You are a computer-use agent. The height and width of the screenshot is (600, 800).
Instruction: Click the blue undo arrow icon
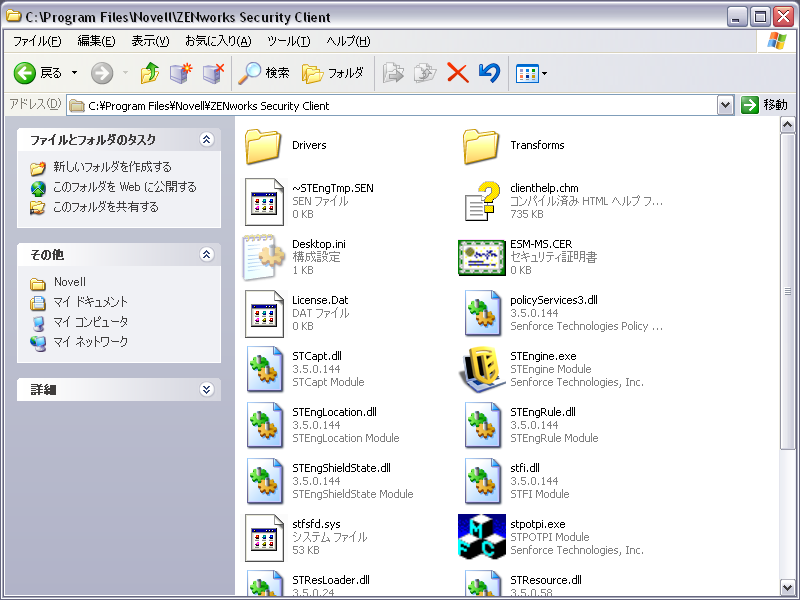[489, 73]
